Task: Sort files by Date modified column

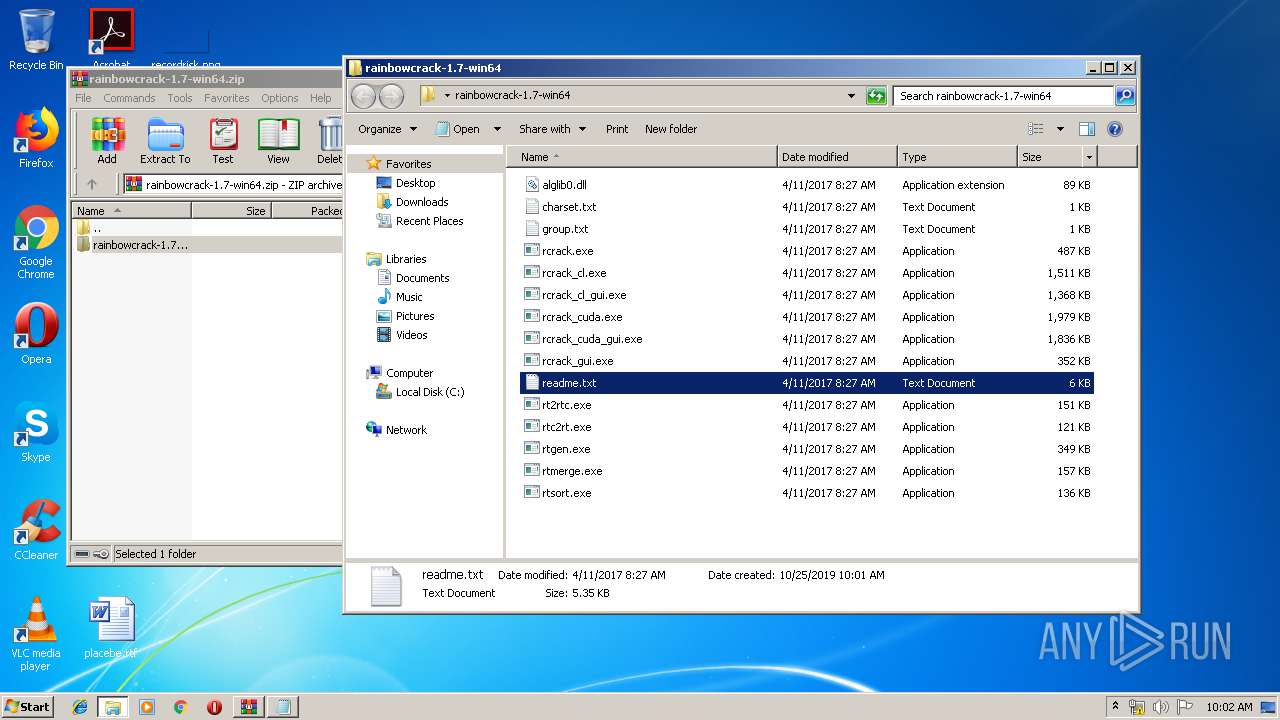Action: [837, 157]
